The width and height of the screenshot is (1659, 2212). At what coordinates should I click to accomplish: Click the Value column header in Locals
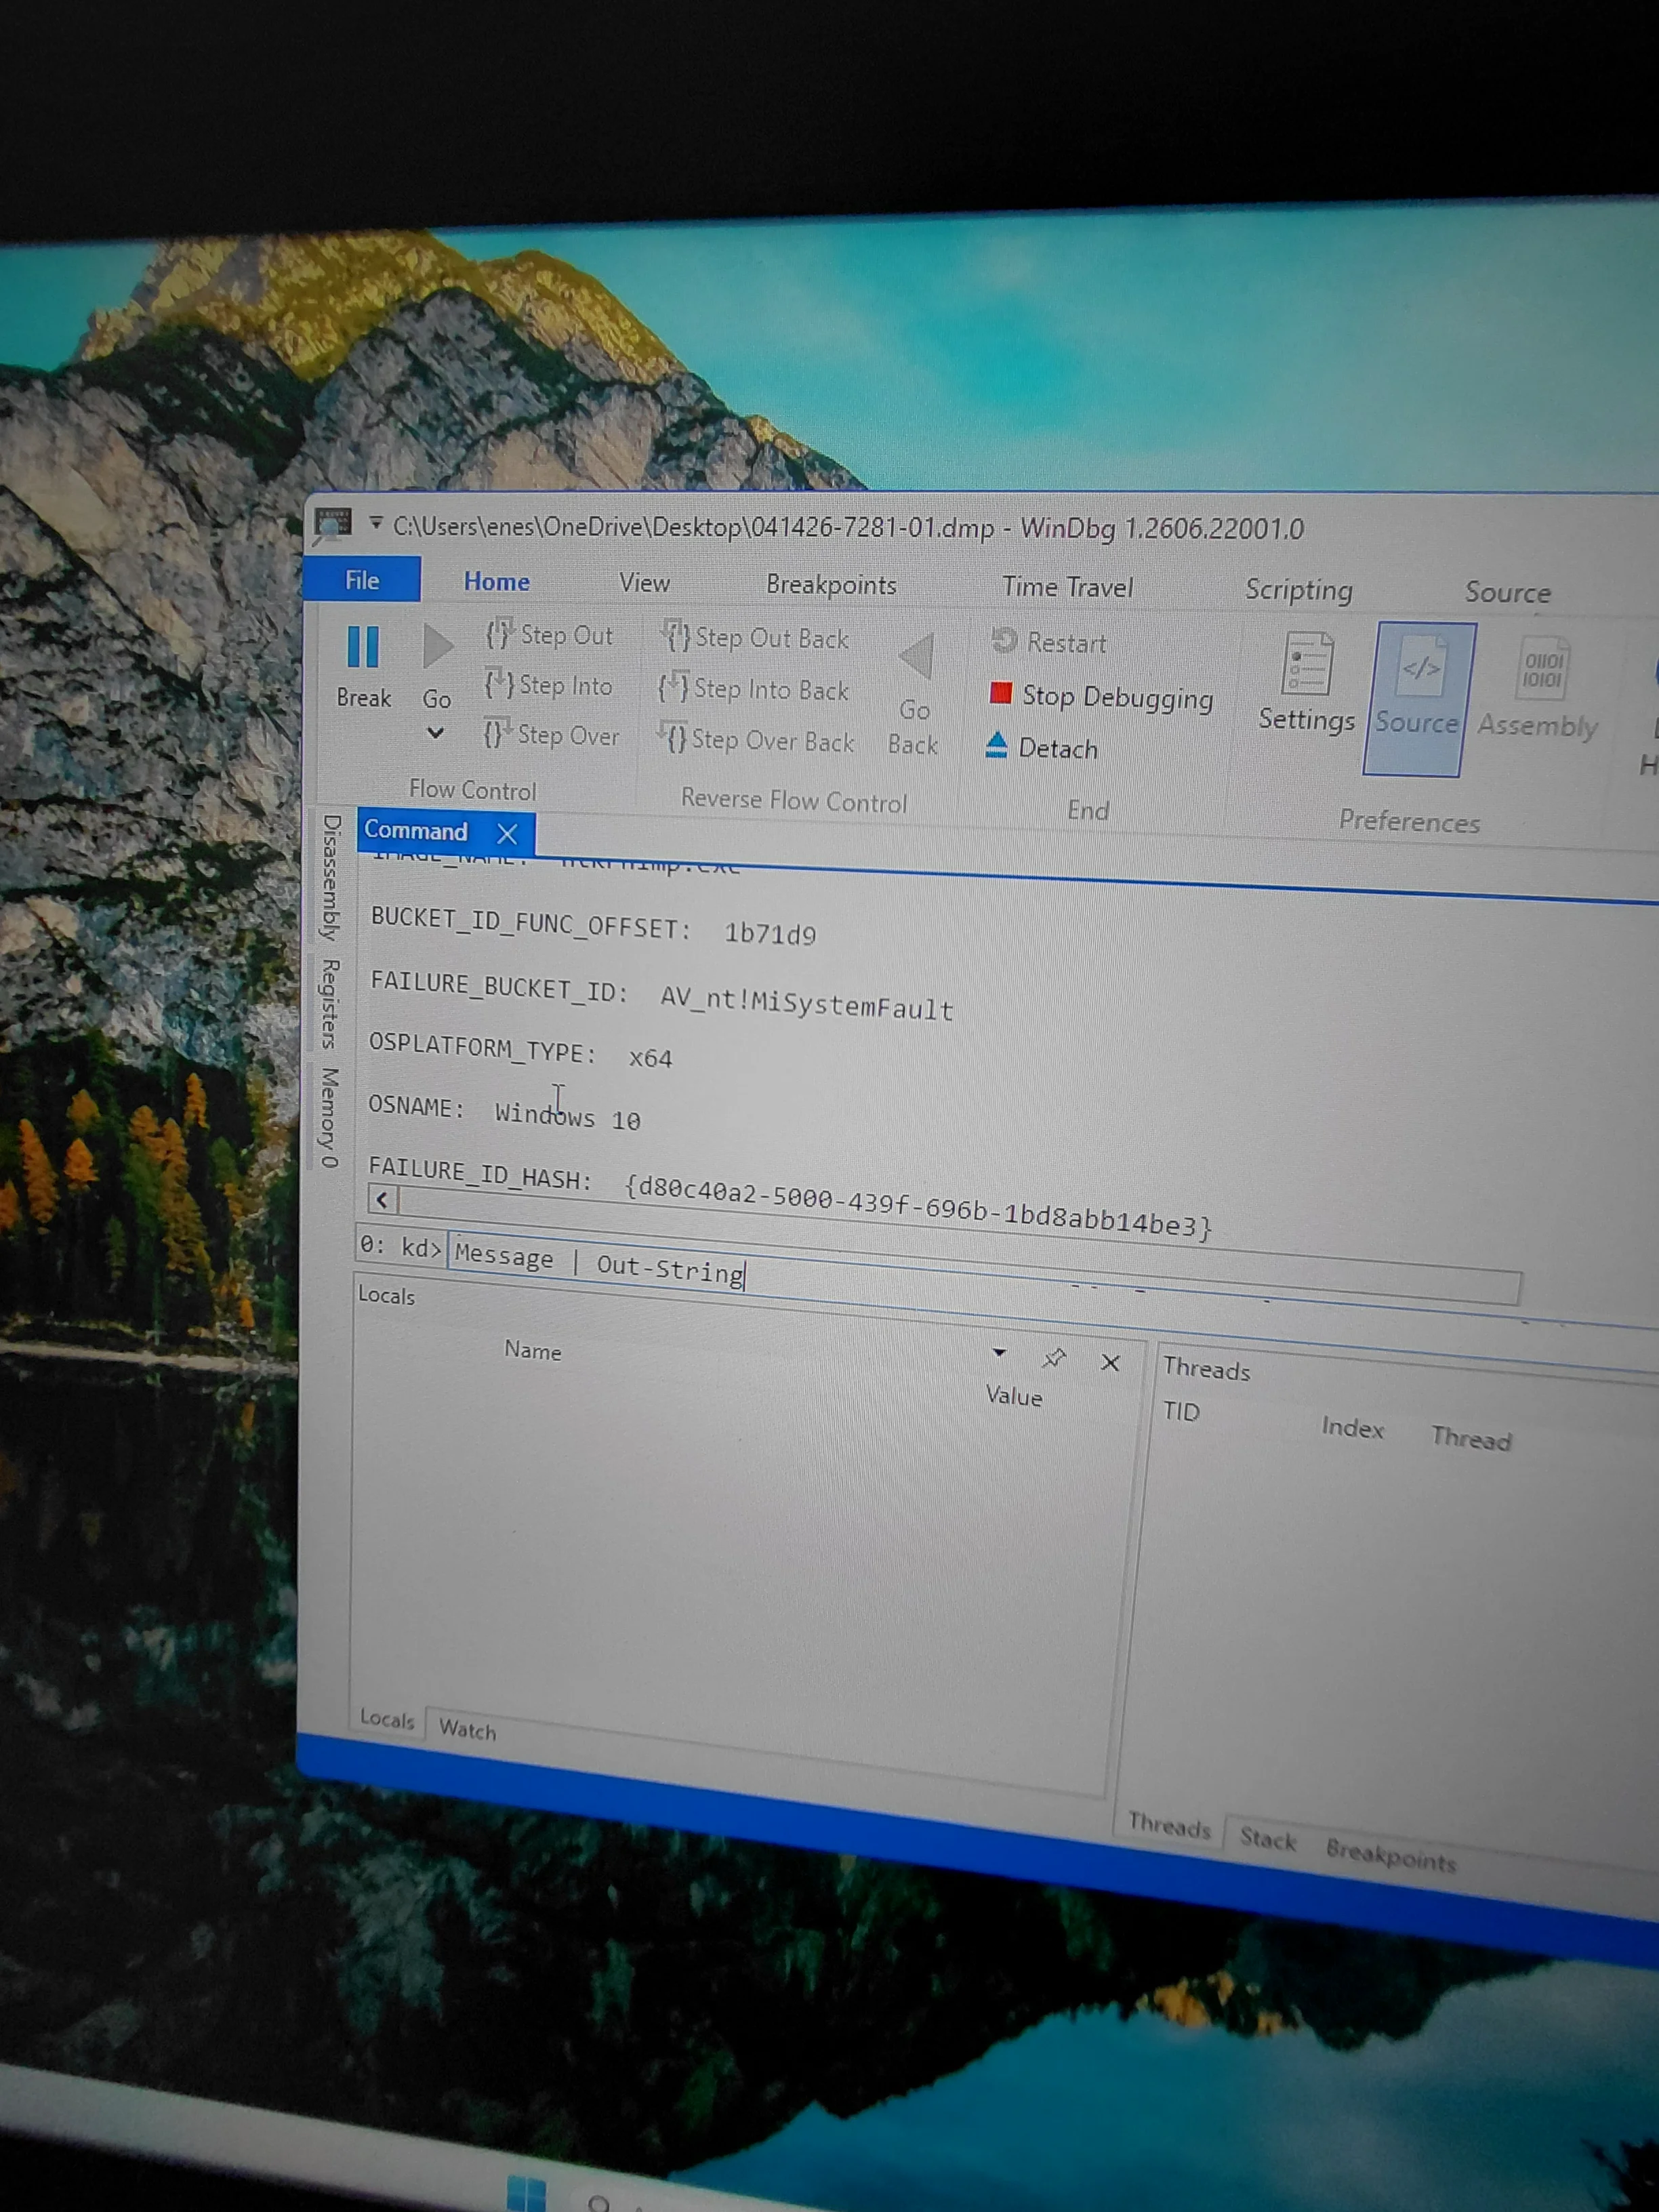tap(1014, 1396)
